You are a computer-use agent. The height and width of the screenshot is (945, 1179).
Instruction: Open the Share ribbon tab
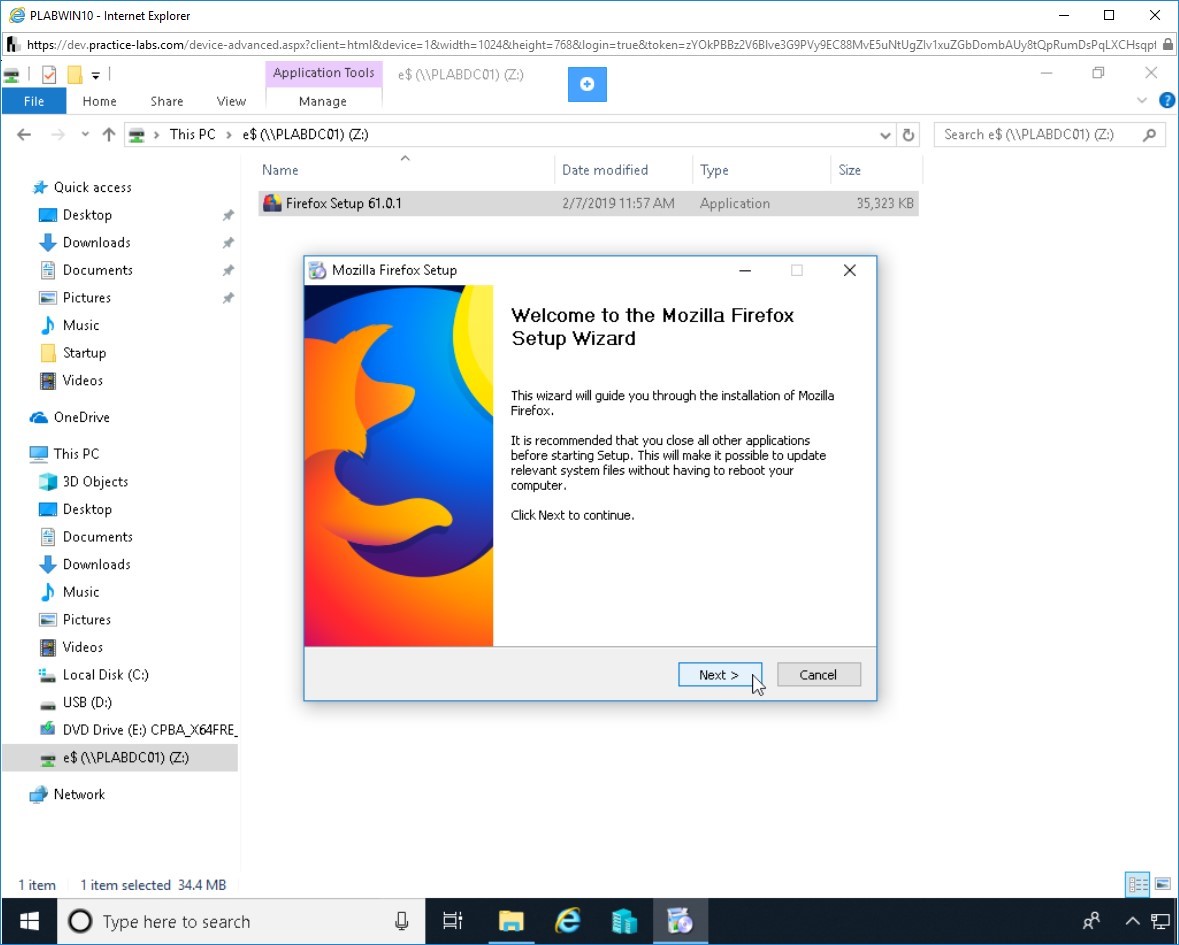click(166, 101)
